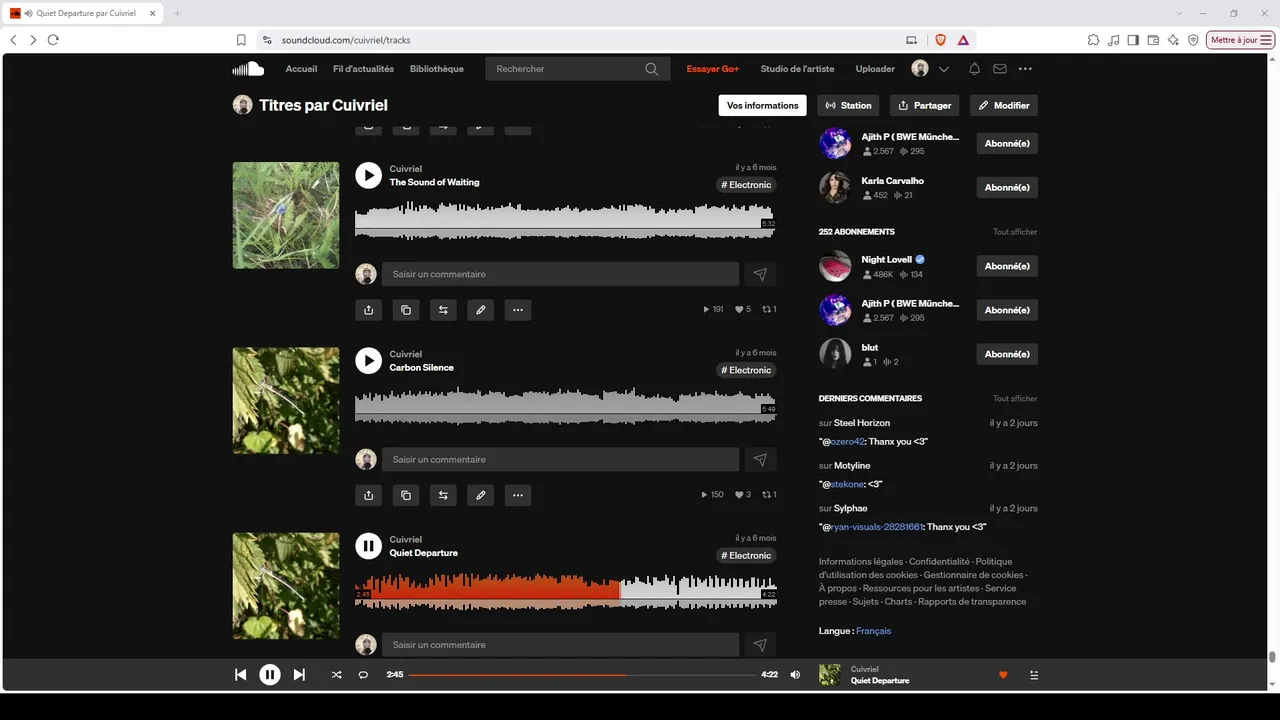Open the top navigation more menu

point(1025,69)
